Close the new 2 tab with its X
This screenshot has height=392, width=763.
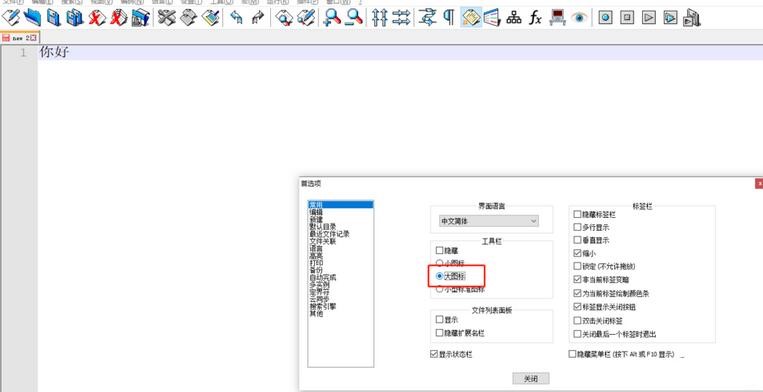pyautogui.click(x=33, y=37)
